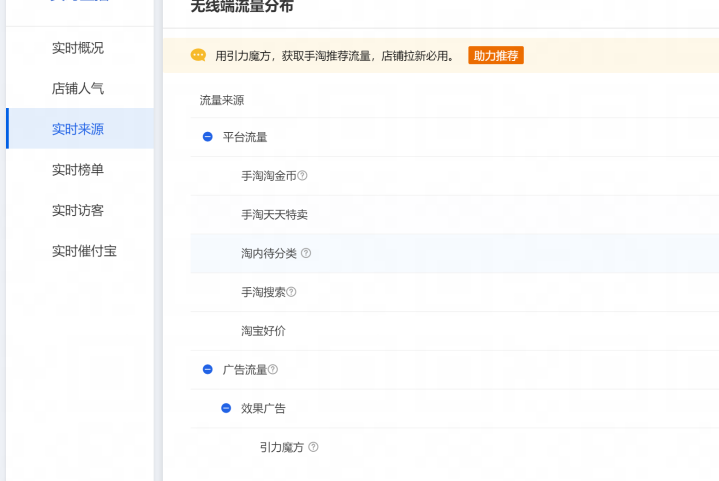Screen dimensions: 719x481
Task: Click the help icon next to 手淘淘金币
Action: point(302,176)
